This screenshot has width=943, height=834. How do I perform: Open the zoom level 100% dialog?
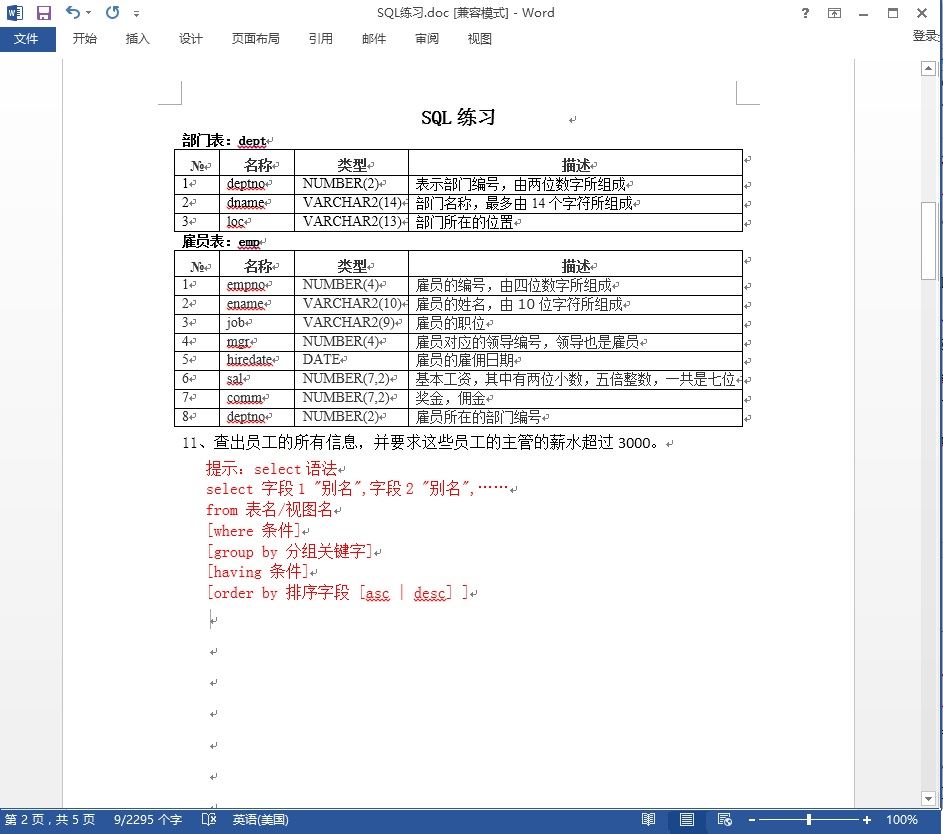(902, 820)
